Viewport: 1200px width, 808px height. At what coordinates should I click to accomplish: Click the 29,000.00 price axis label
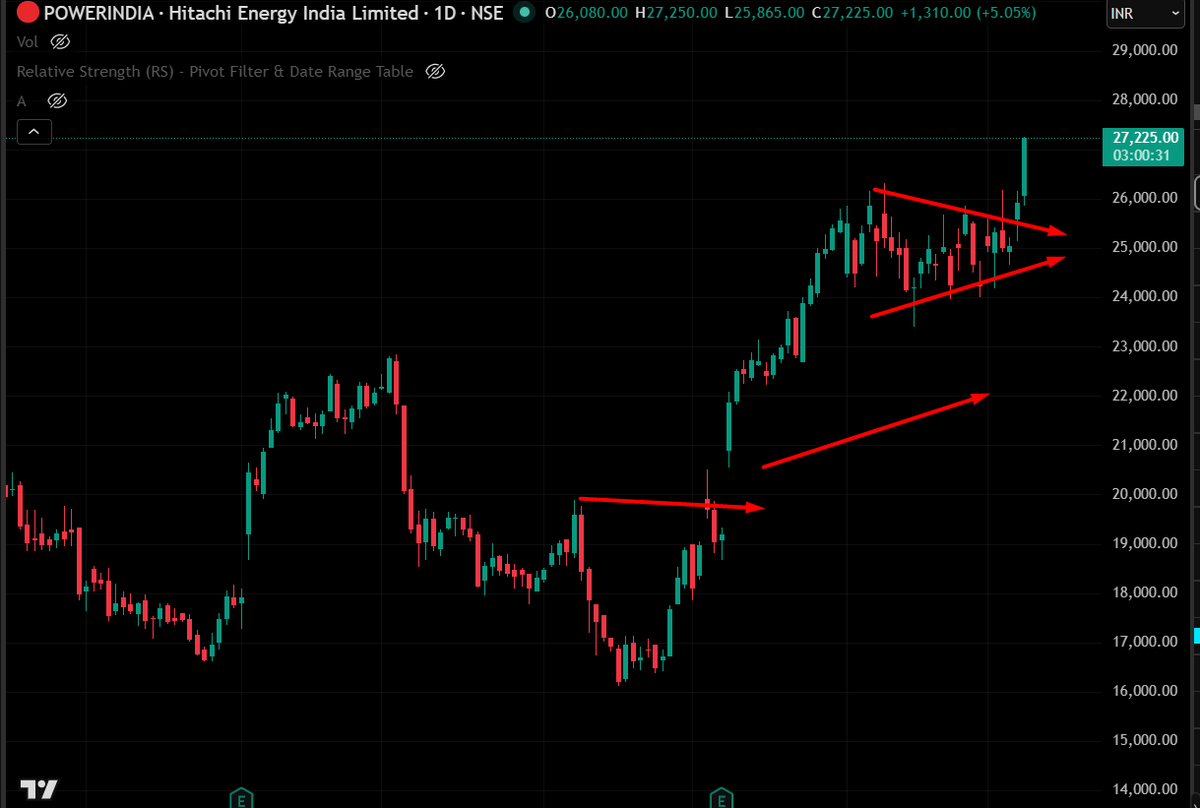[x=1145, y=50]
